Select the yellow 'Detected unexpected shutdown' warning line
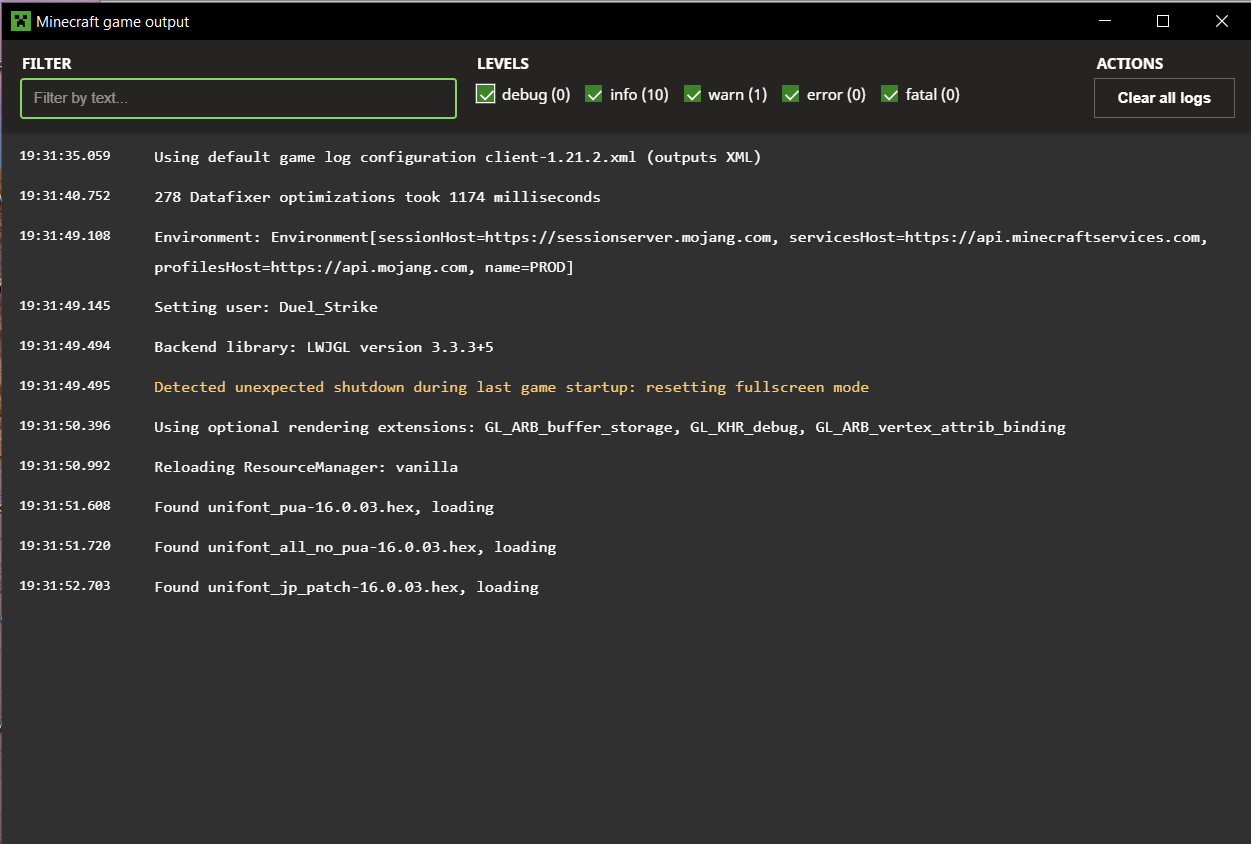The image size is (1251, 844). [x=511, y=387]
